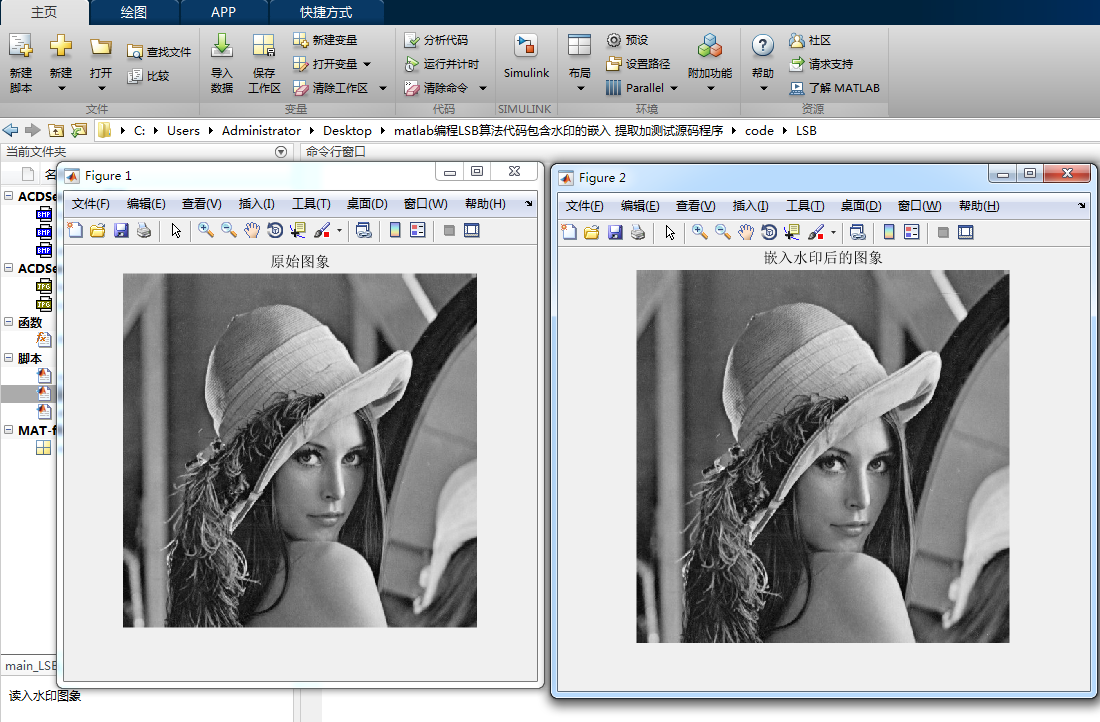
Task: Open the 清除工作区 dropdown arrow
Action: pos(383,88)
